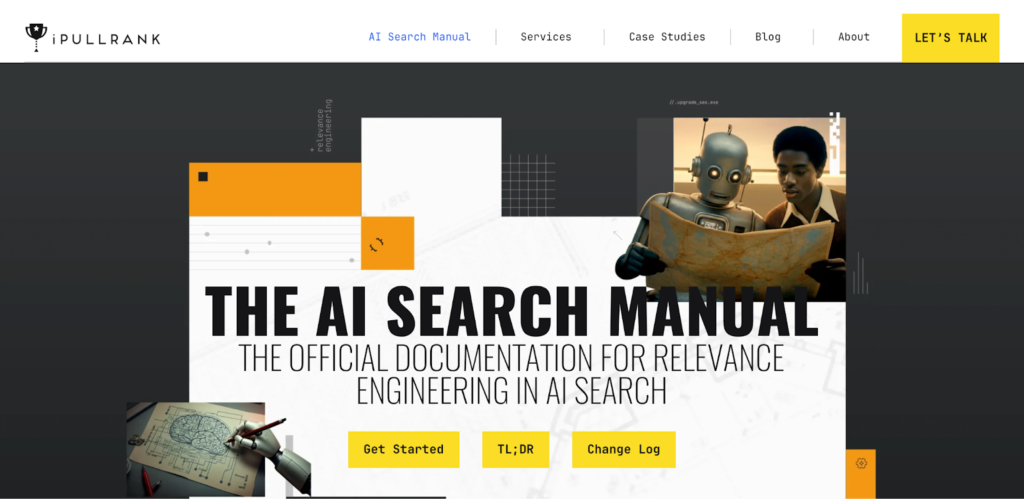
Task: Click the white grid pattern graphic
Action: (528, 185)
